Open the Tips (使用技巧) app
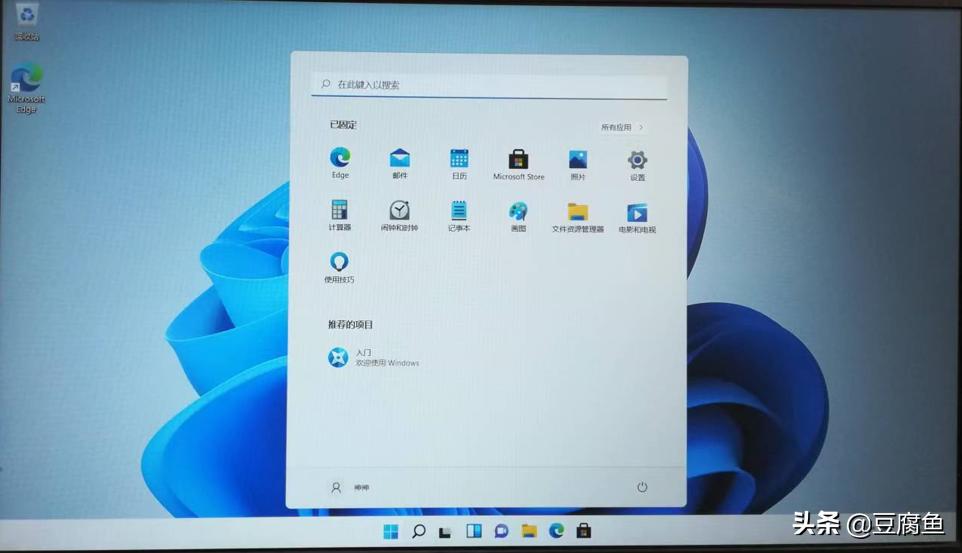962x553 pixels. pyautogui.click(x=339, y=266)
